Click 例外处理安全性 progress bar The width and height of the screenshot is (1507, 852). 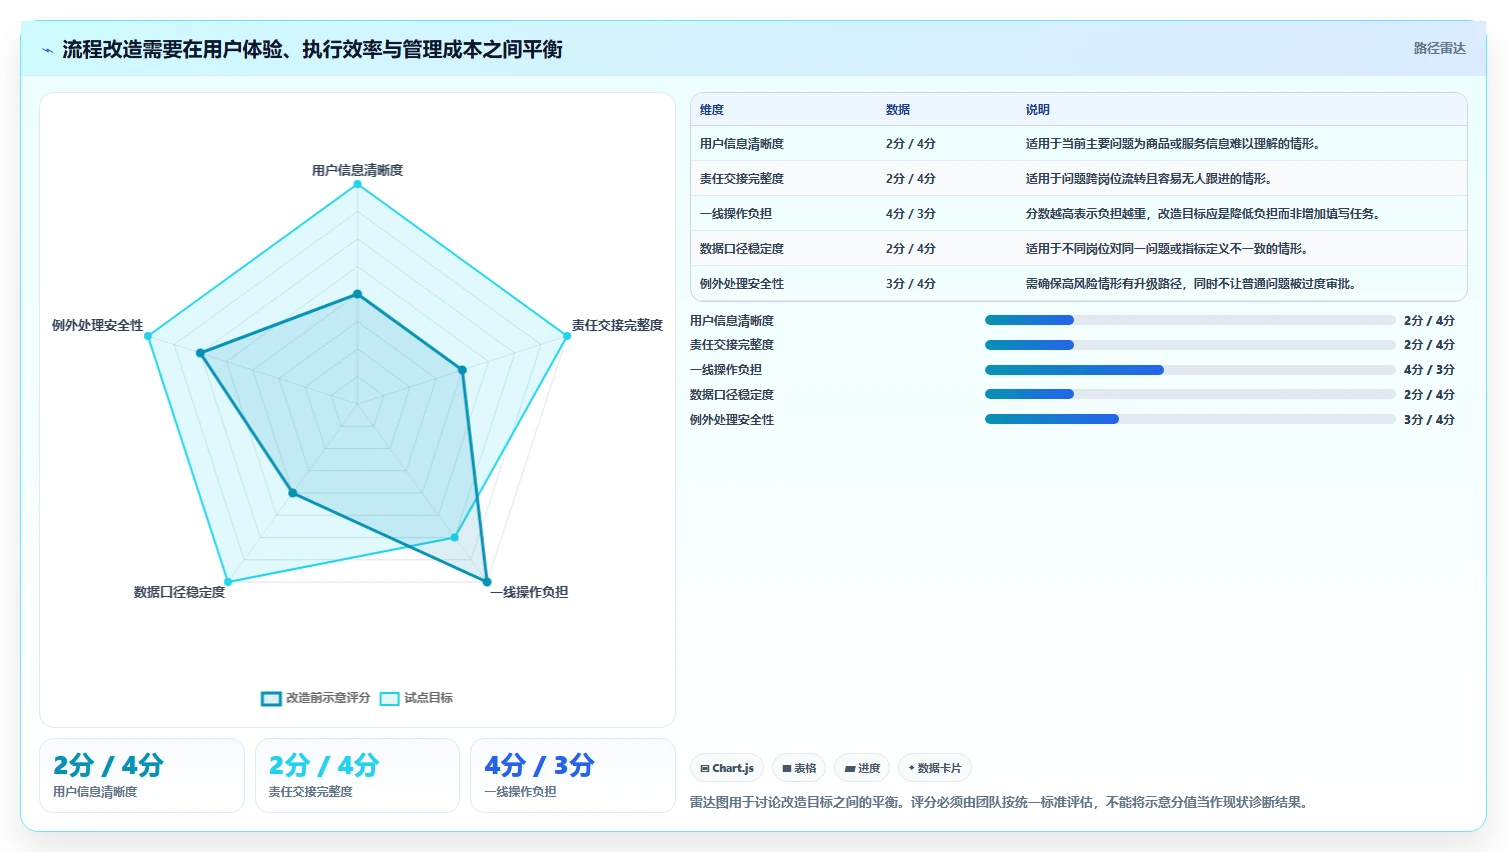[x=1190, y=419]
